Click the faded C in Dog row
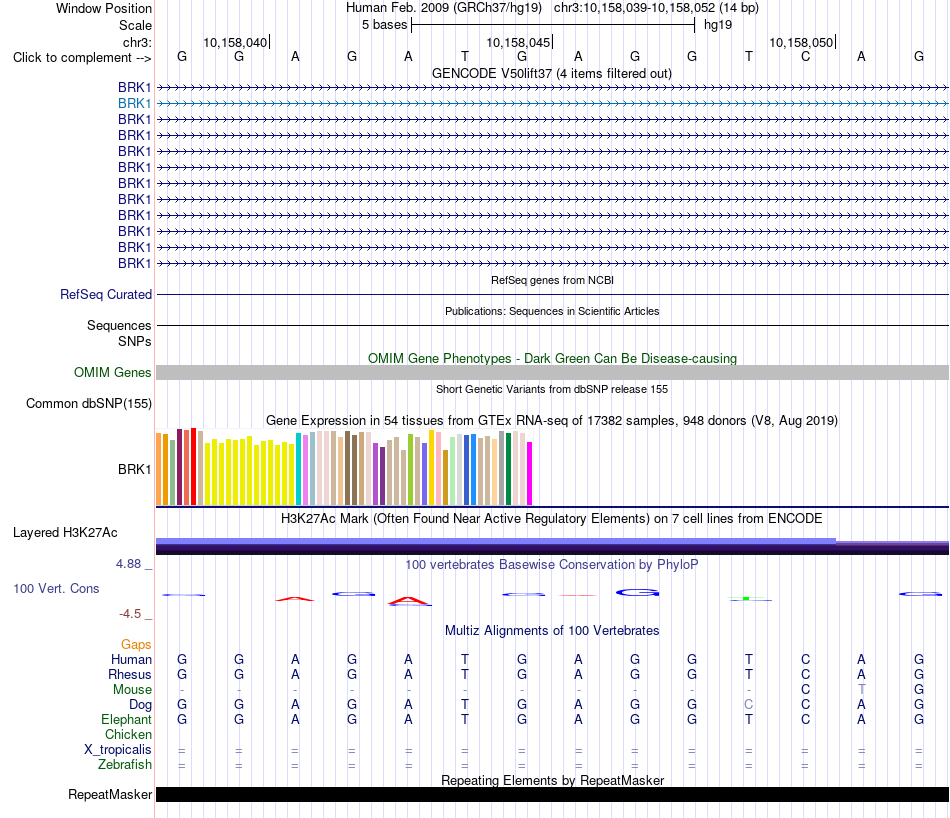950x818 pixels. 749,705
